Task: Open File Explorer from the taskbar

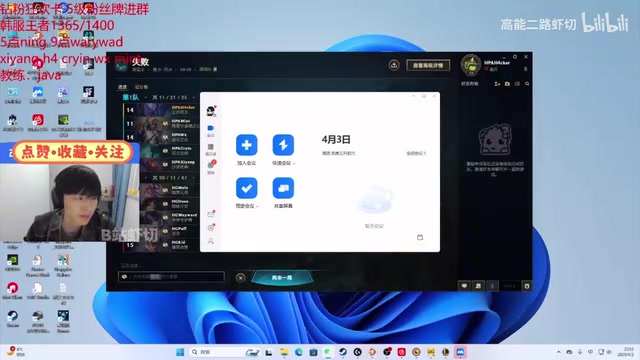Action: tap(284, 352)
